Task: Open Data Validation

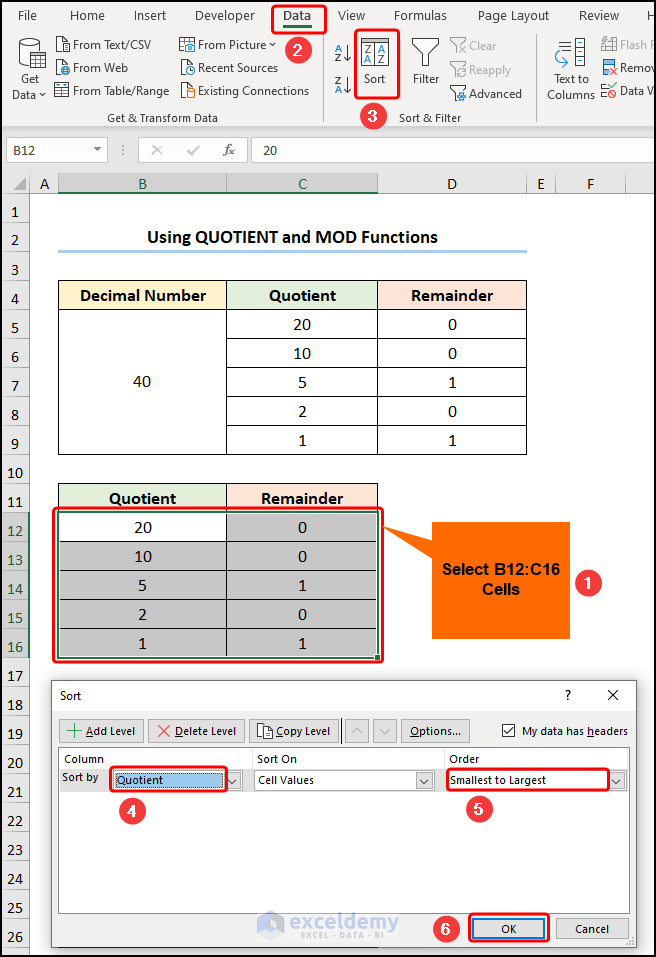Action: [627, 91]
